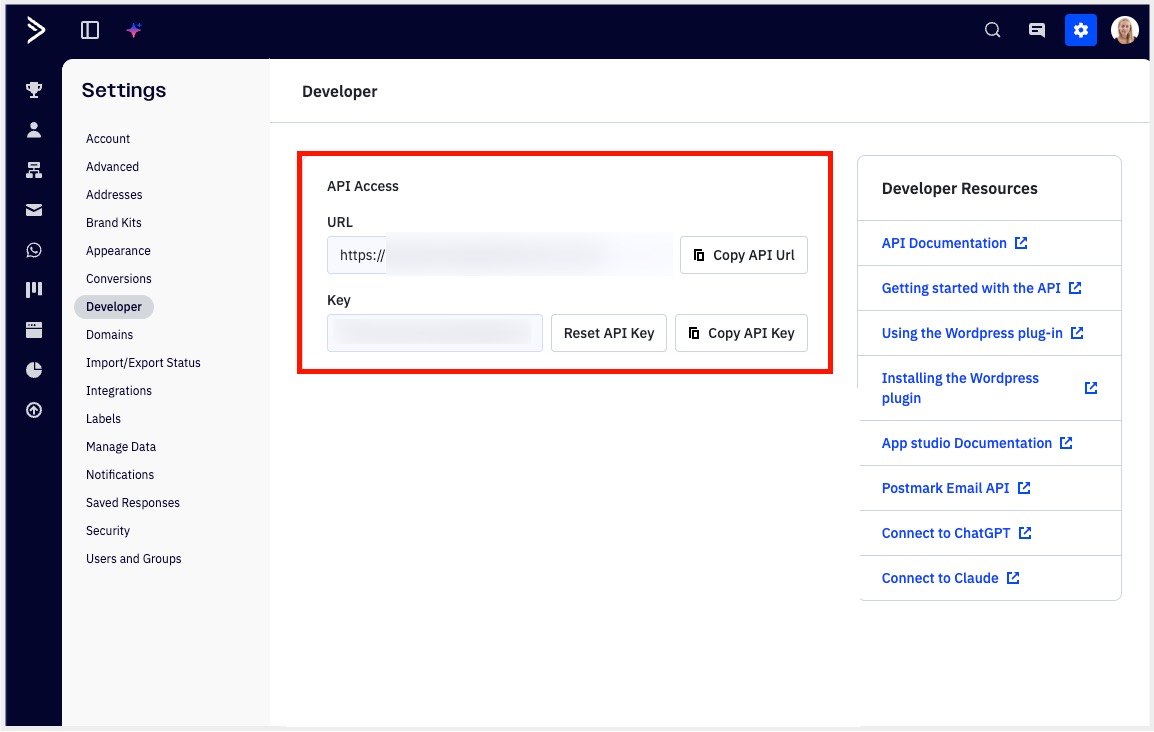Open the Automations hierarchy icon in sidebar

(x=34, y=170)
